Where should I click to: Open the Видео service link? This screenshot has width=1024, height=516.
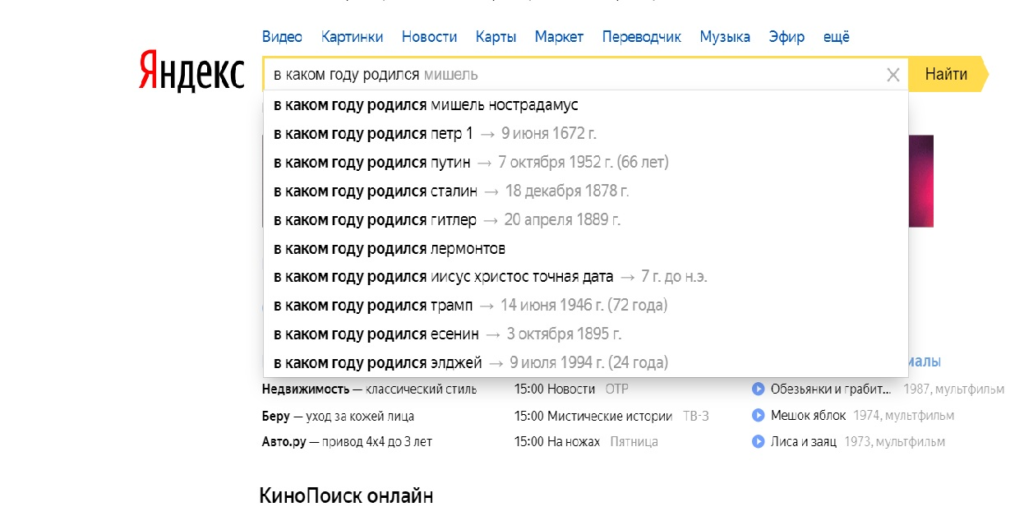[282, 37]
